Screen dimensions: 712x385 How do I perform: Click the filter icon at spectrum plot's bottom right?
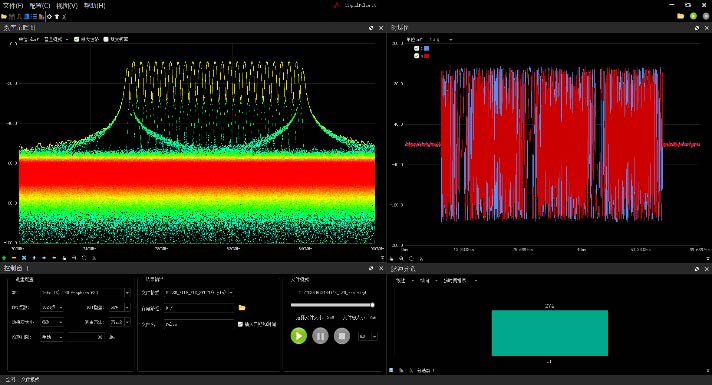pos(382,258)
